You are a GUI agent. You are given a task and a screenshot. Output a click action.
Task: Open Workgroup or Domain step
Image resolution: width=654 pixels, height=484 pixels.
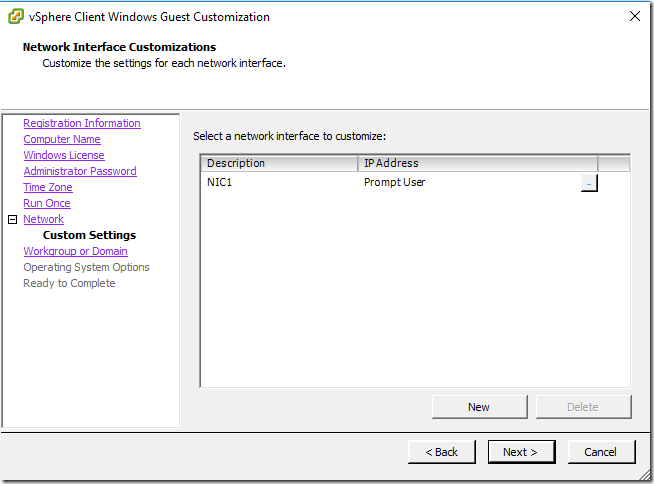[75, 251]
